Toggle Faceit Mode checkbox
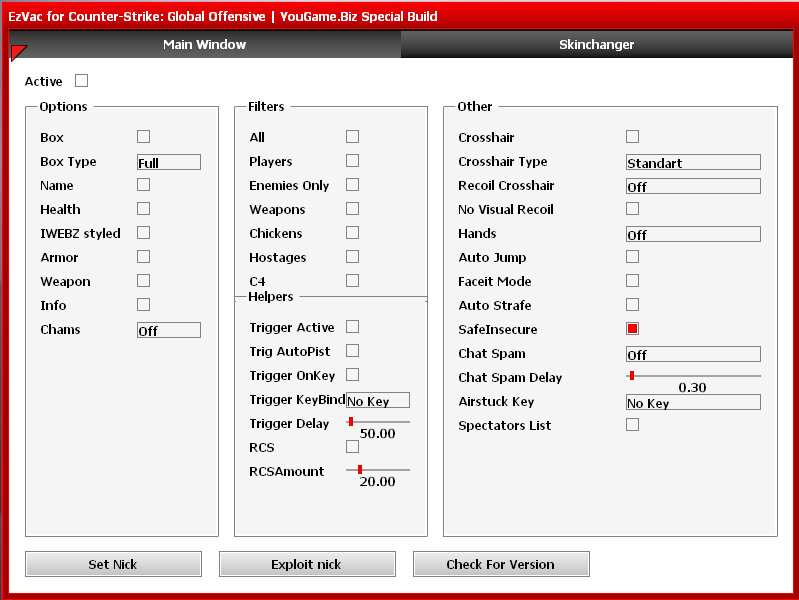The image size is (799, 600). 632,280
